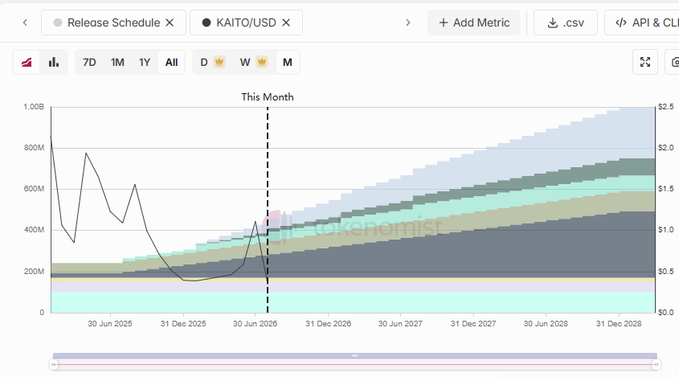Take a chart snapshot with camera icon

(674, 62)
